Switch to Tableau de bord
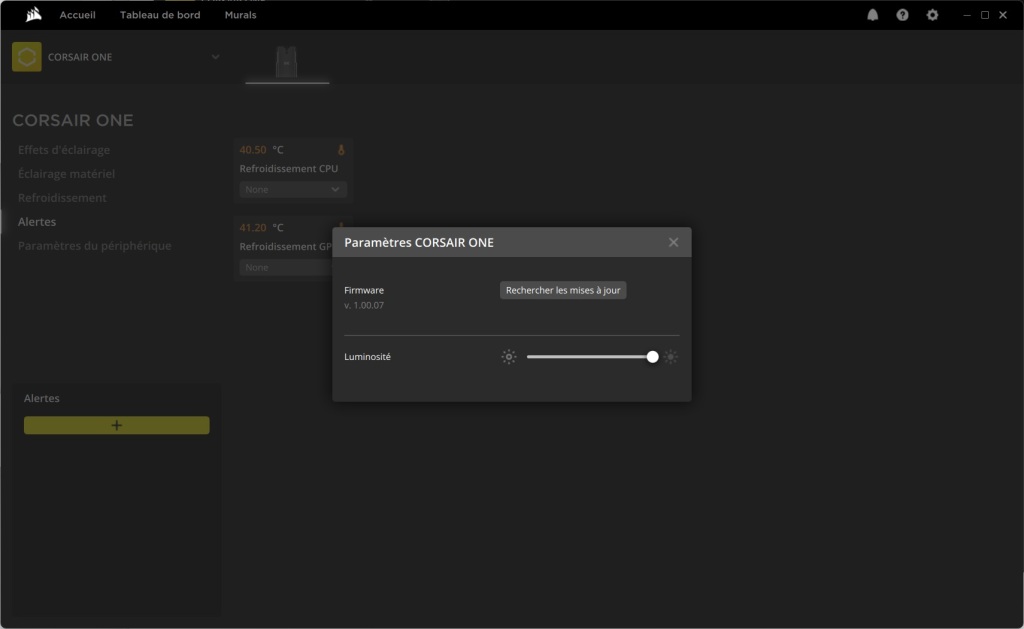1024x629 pixels. [x=160, y=15]
